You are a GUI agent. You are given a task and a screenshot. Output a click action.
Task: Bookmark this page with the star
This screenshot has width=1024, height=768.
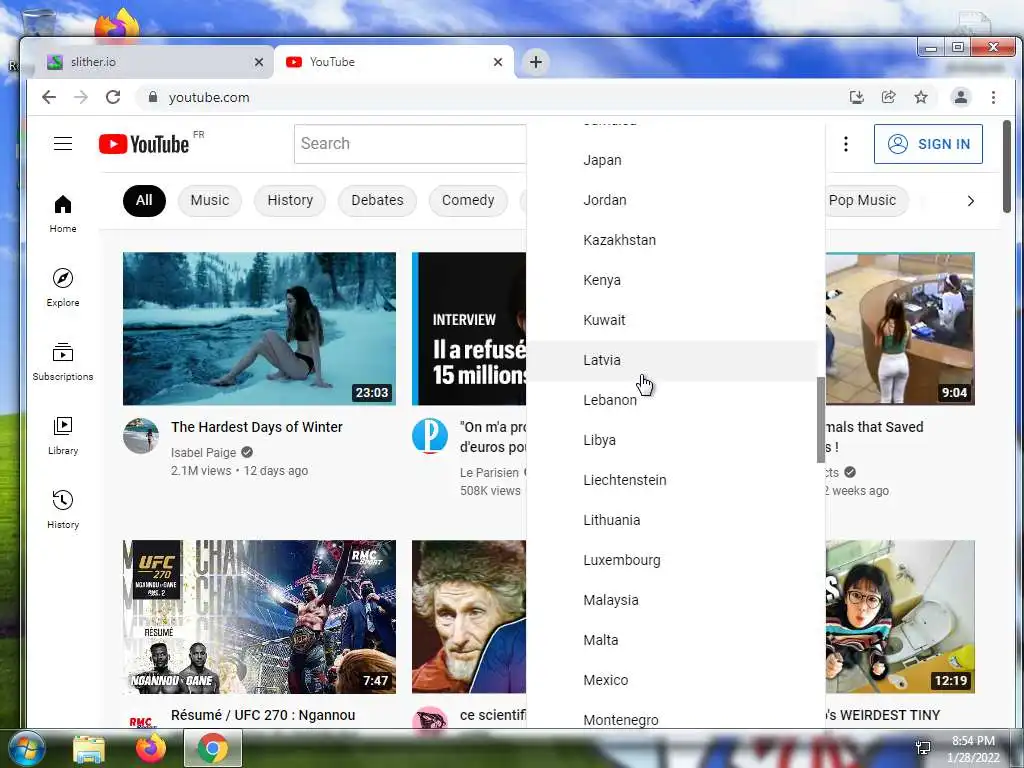921,97
